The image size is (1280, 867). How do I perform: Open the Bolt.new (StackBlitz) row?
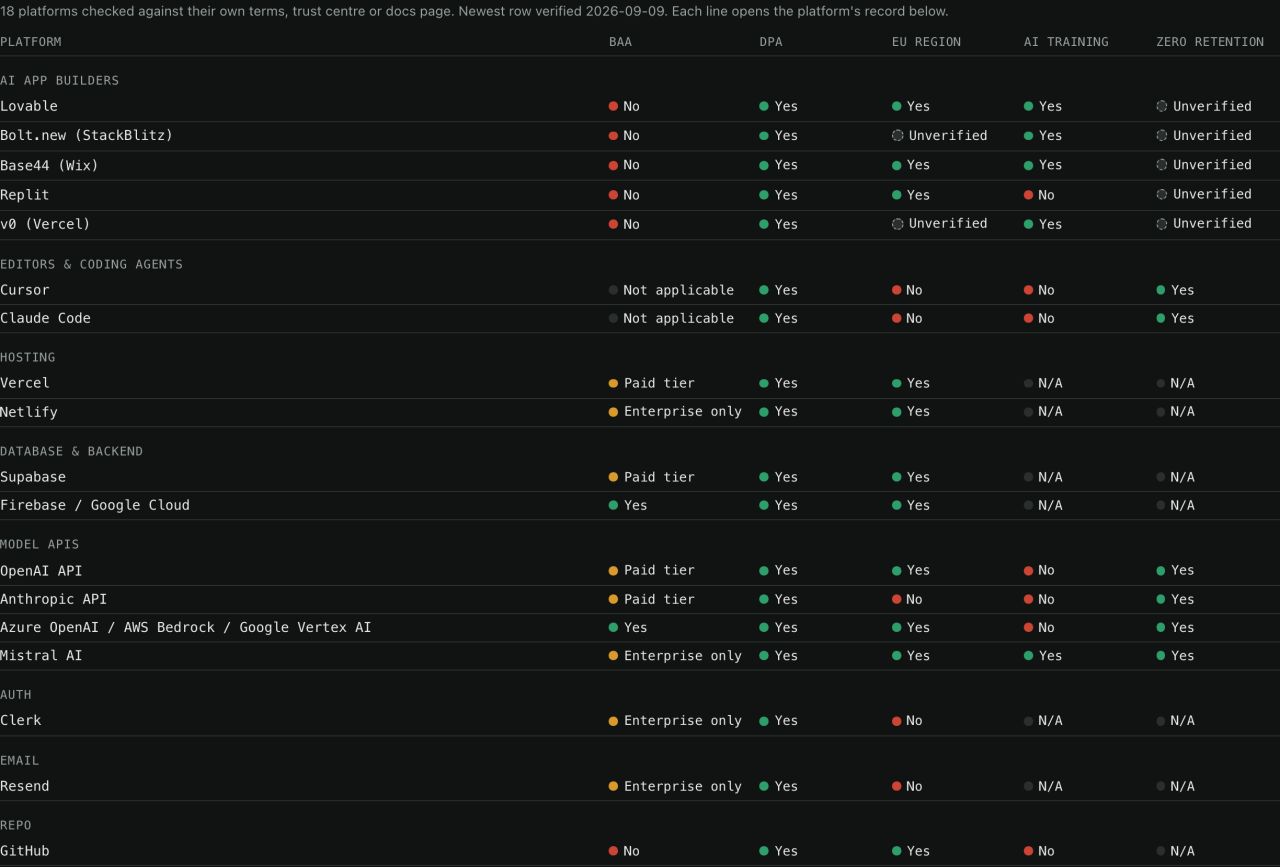tap(640, 136)
